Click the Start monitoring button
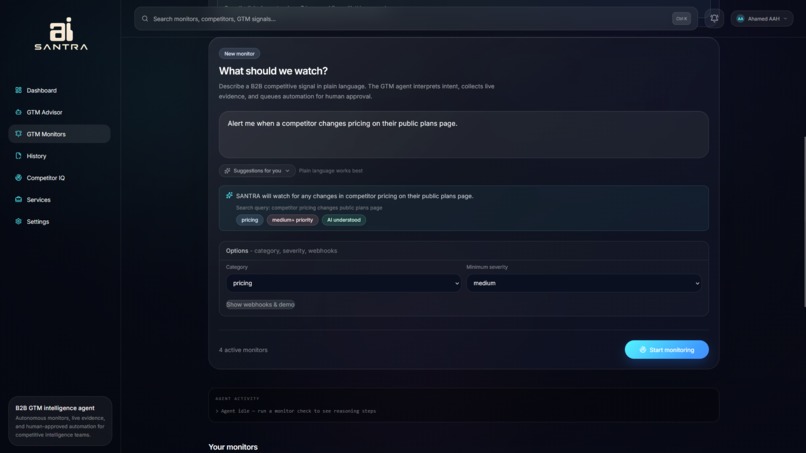 tap(667, 350)
